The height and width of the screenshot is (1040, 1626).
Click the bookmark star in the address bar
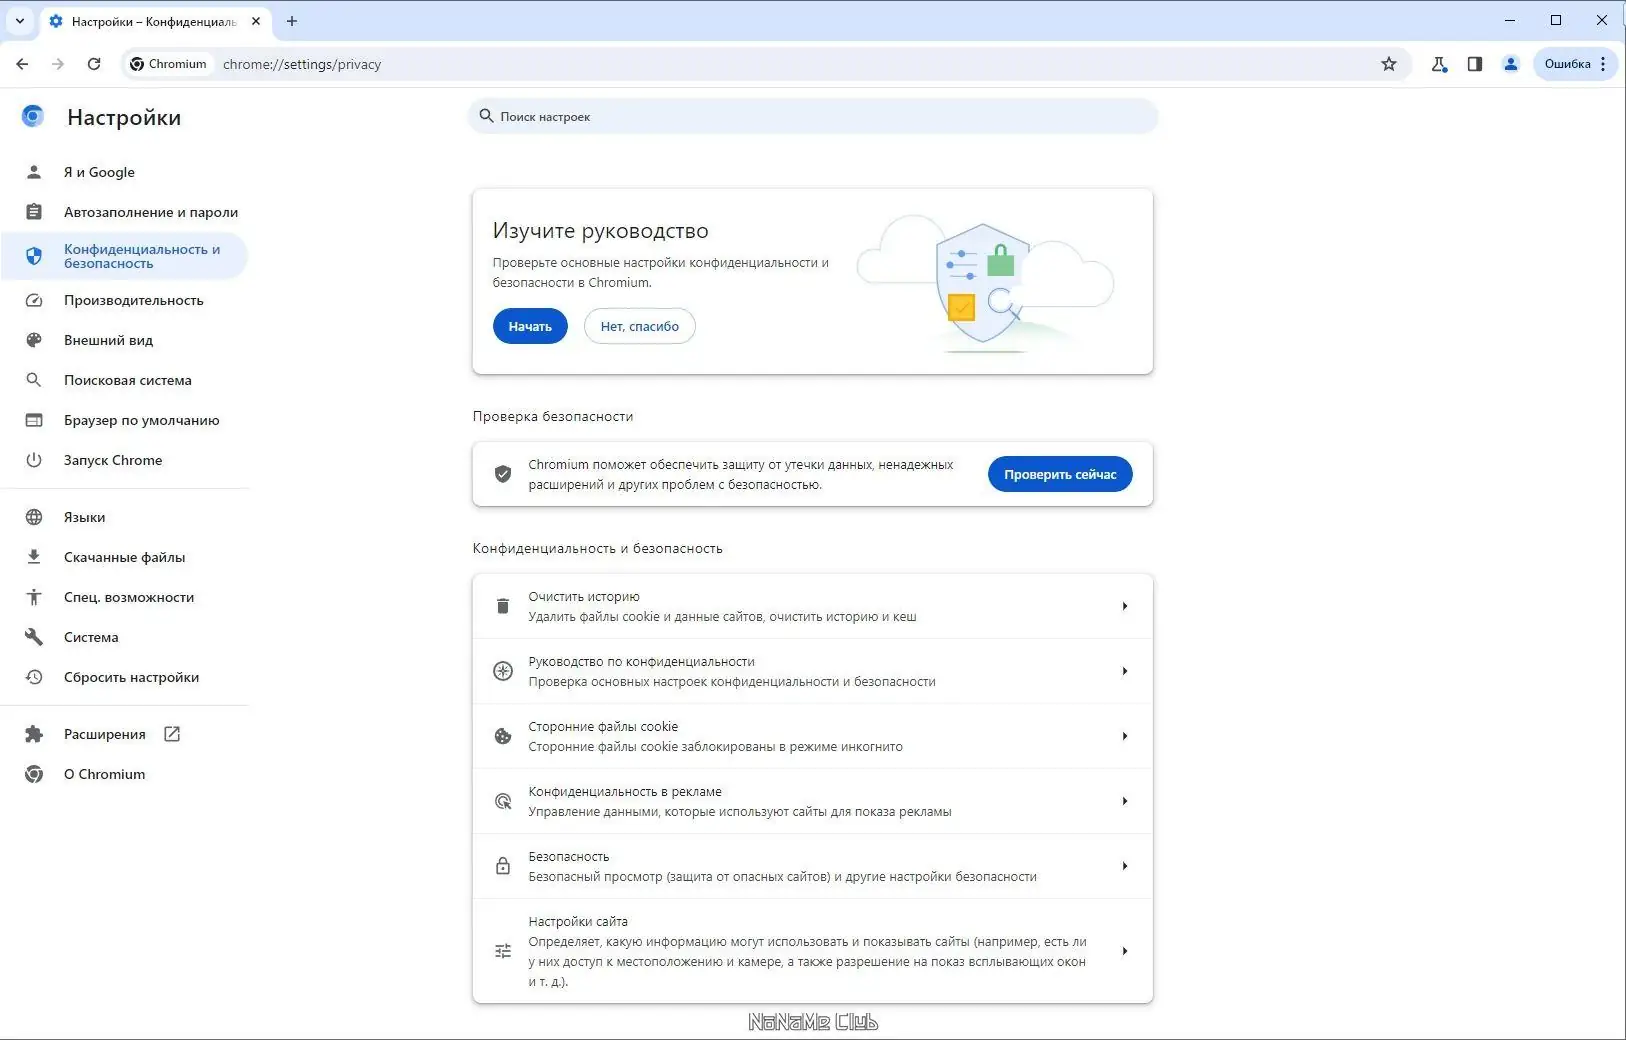[x=1388, y=63]
